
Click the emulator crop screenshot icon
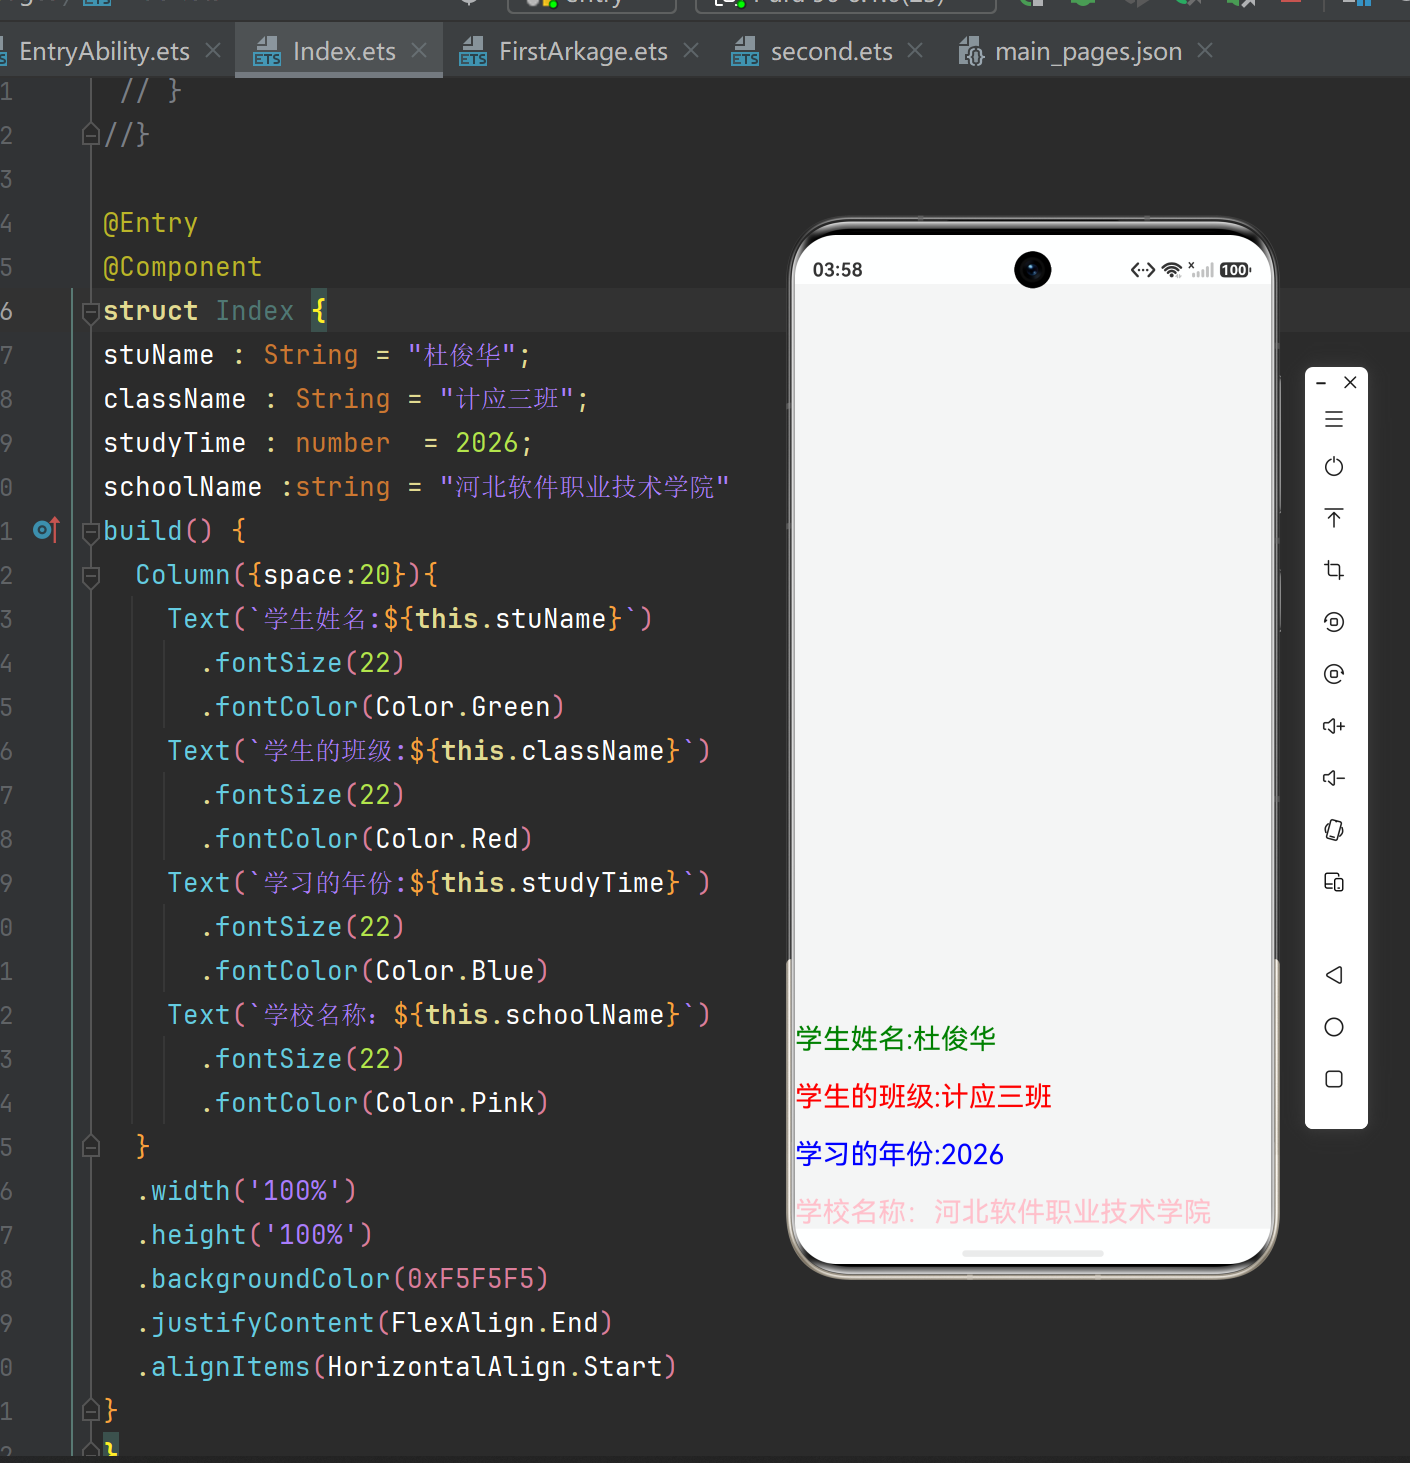(1334, 570)
